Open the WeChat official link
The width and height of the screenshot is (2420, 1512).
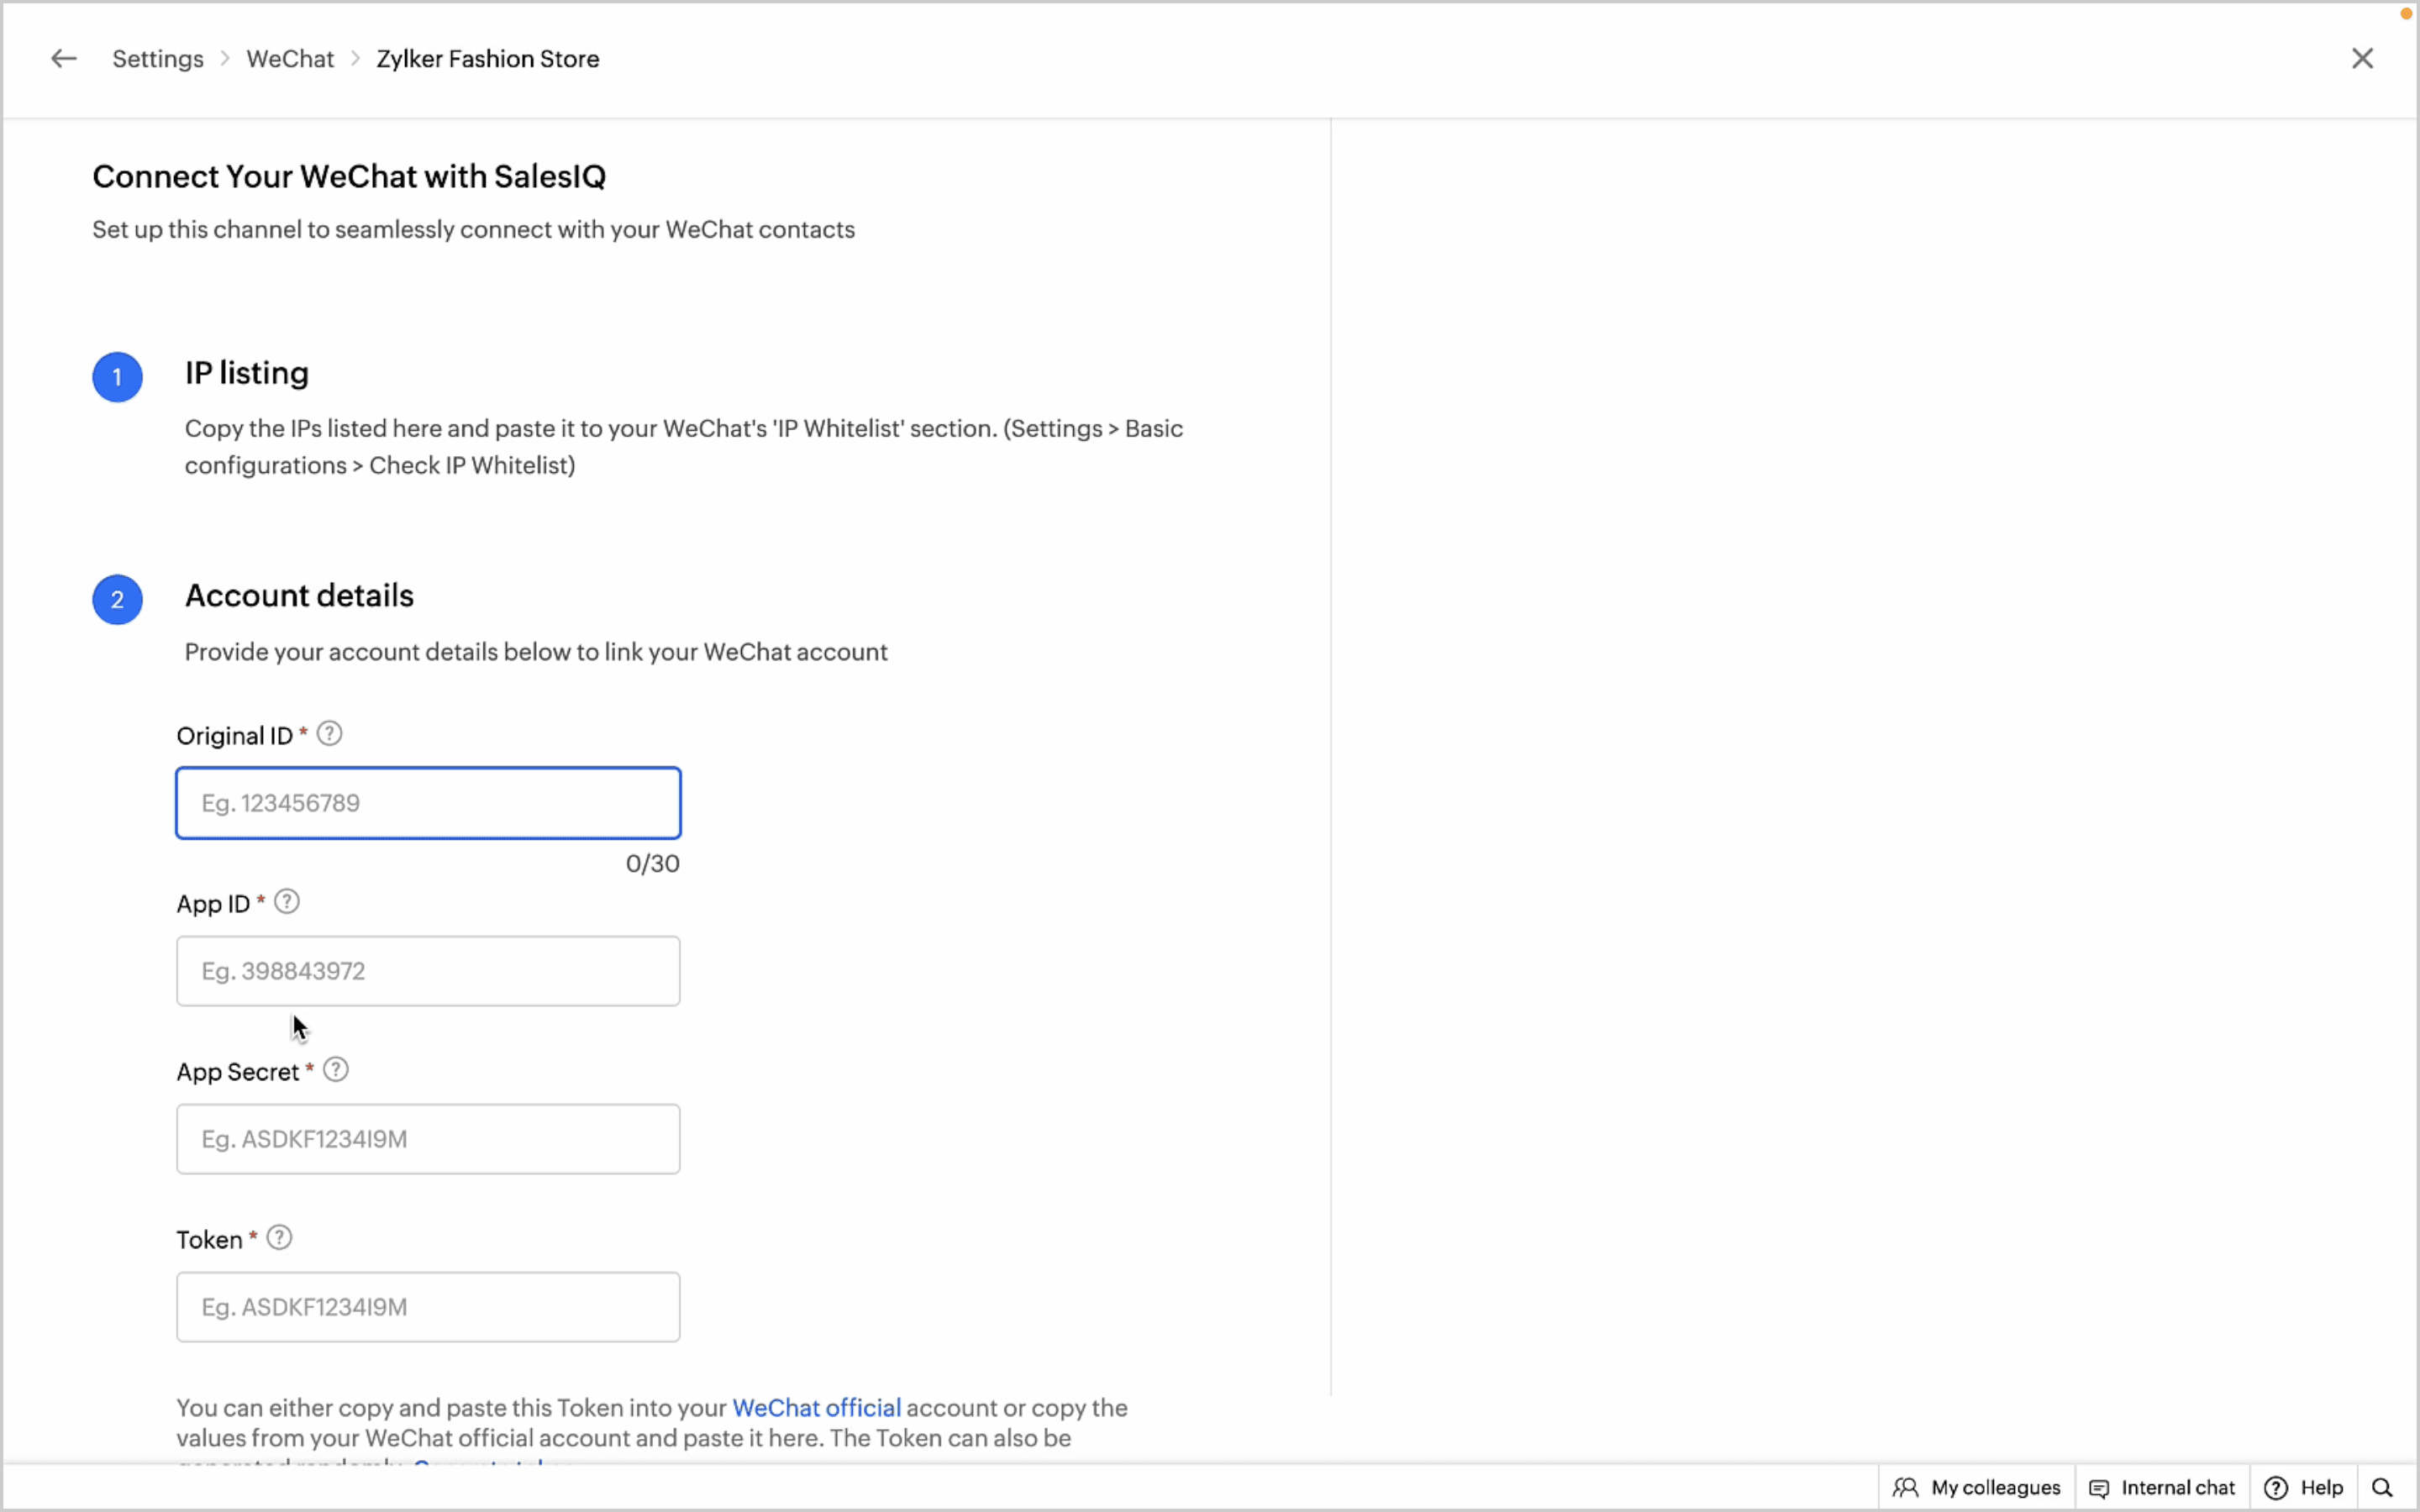(816, 1408)
